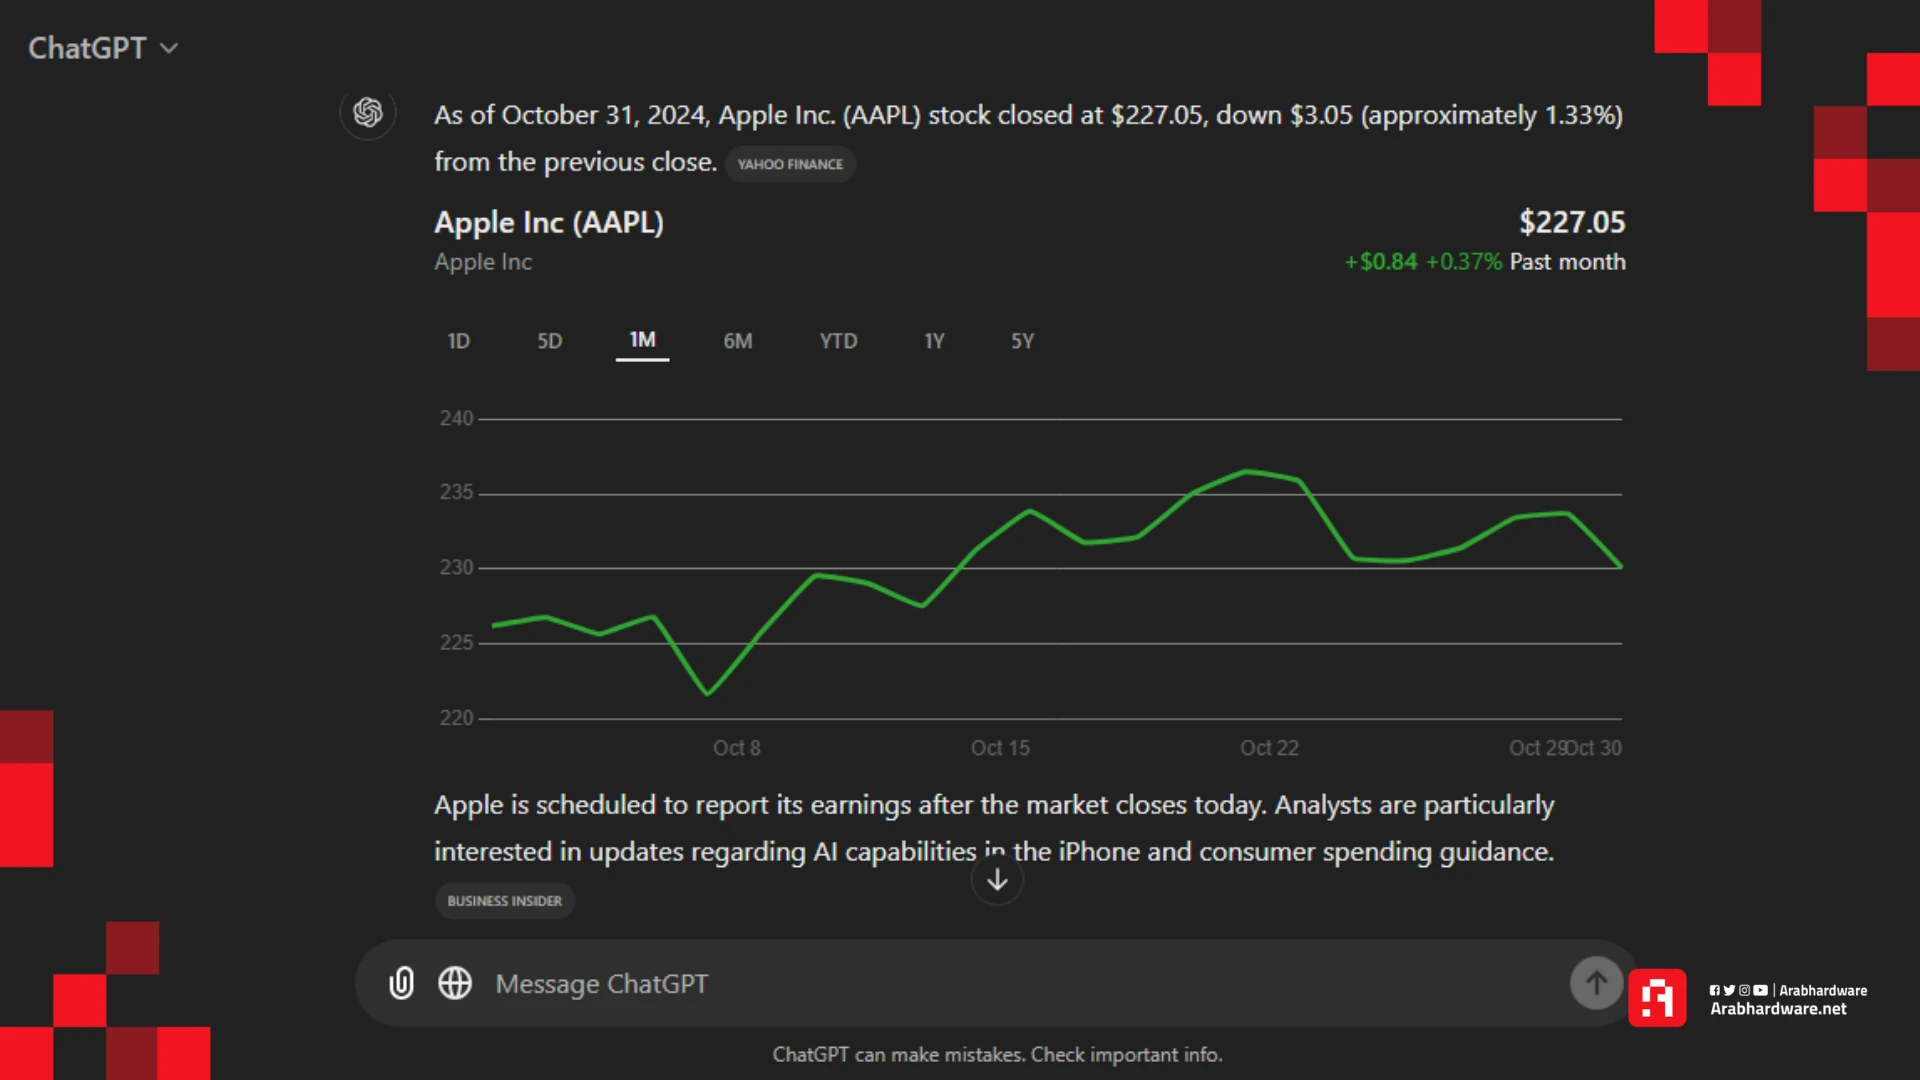Click the Oct 8 axis label

737,748
